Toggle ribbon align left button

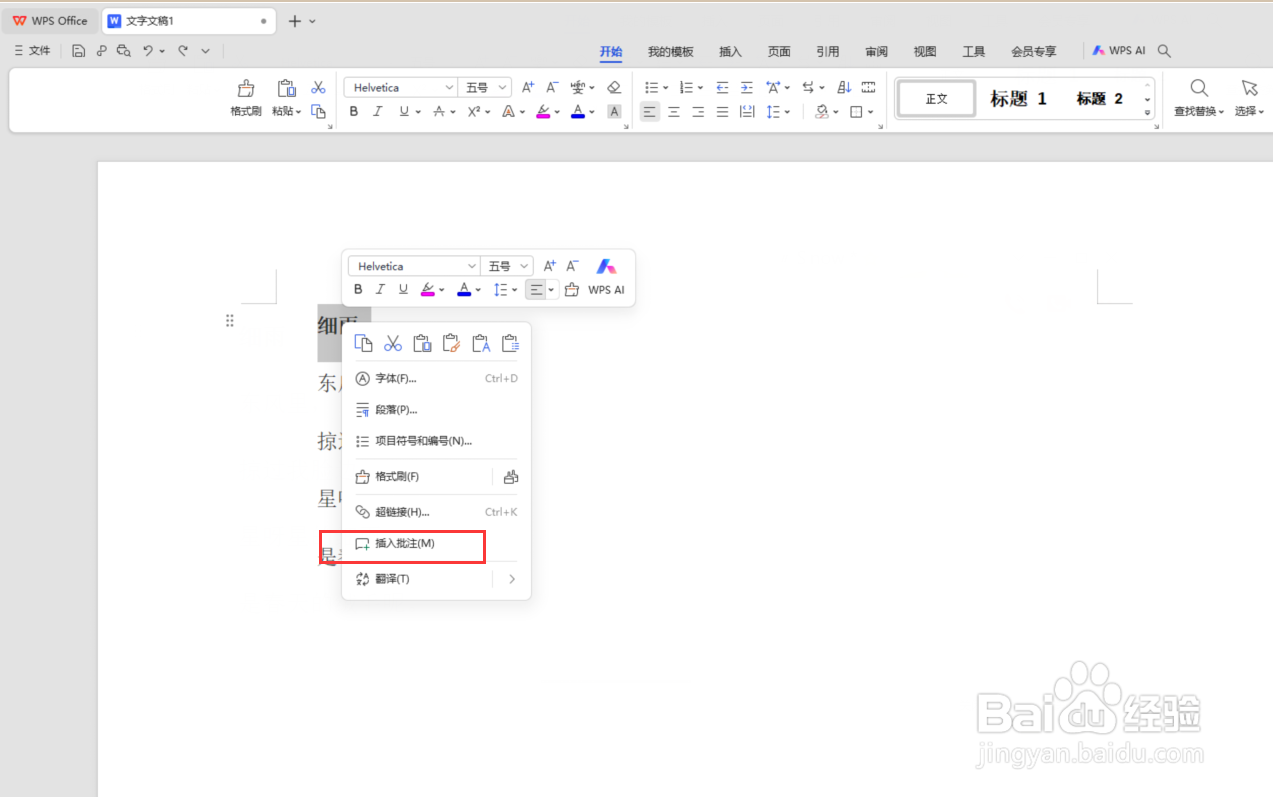650,112
